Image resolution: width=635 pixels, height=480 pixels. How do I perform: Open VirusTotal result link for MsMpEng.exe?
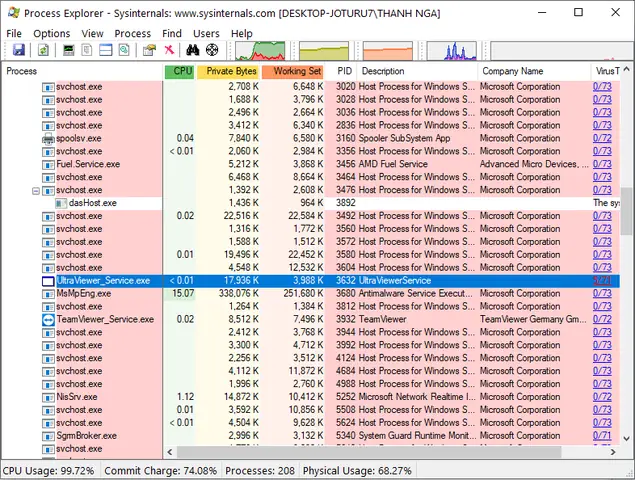pyautogui.click(x=602, y=293)
